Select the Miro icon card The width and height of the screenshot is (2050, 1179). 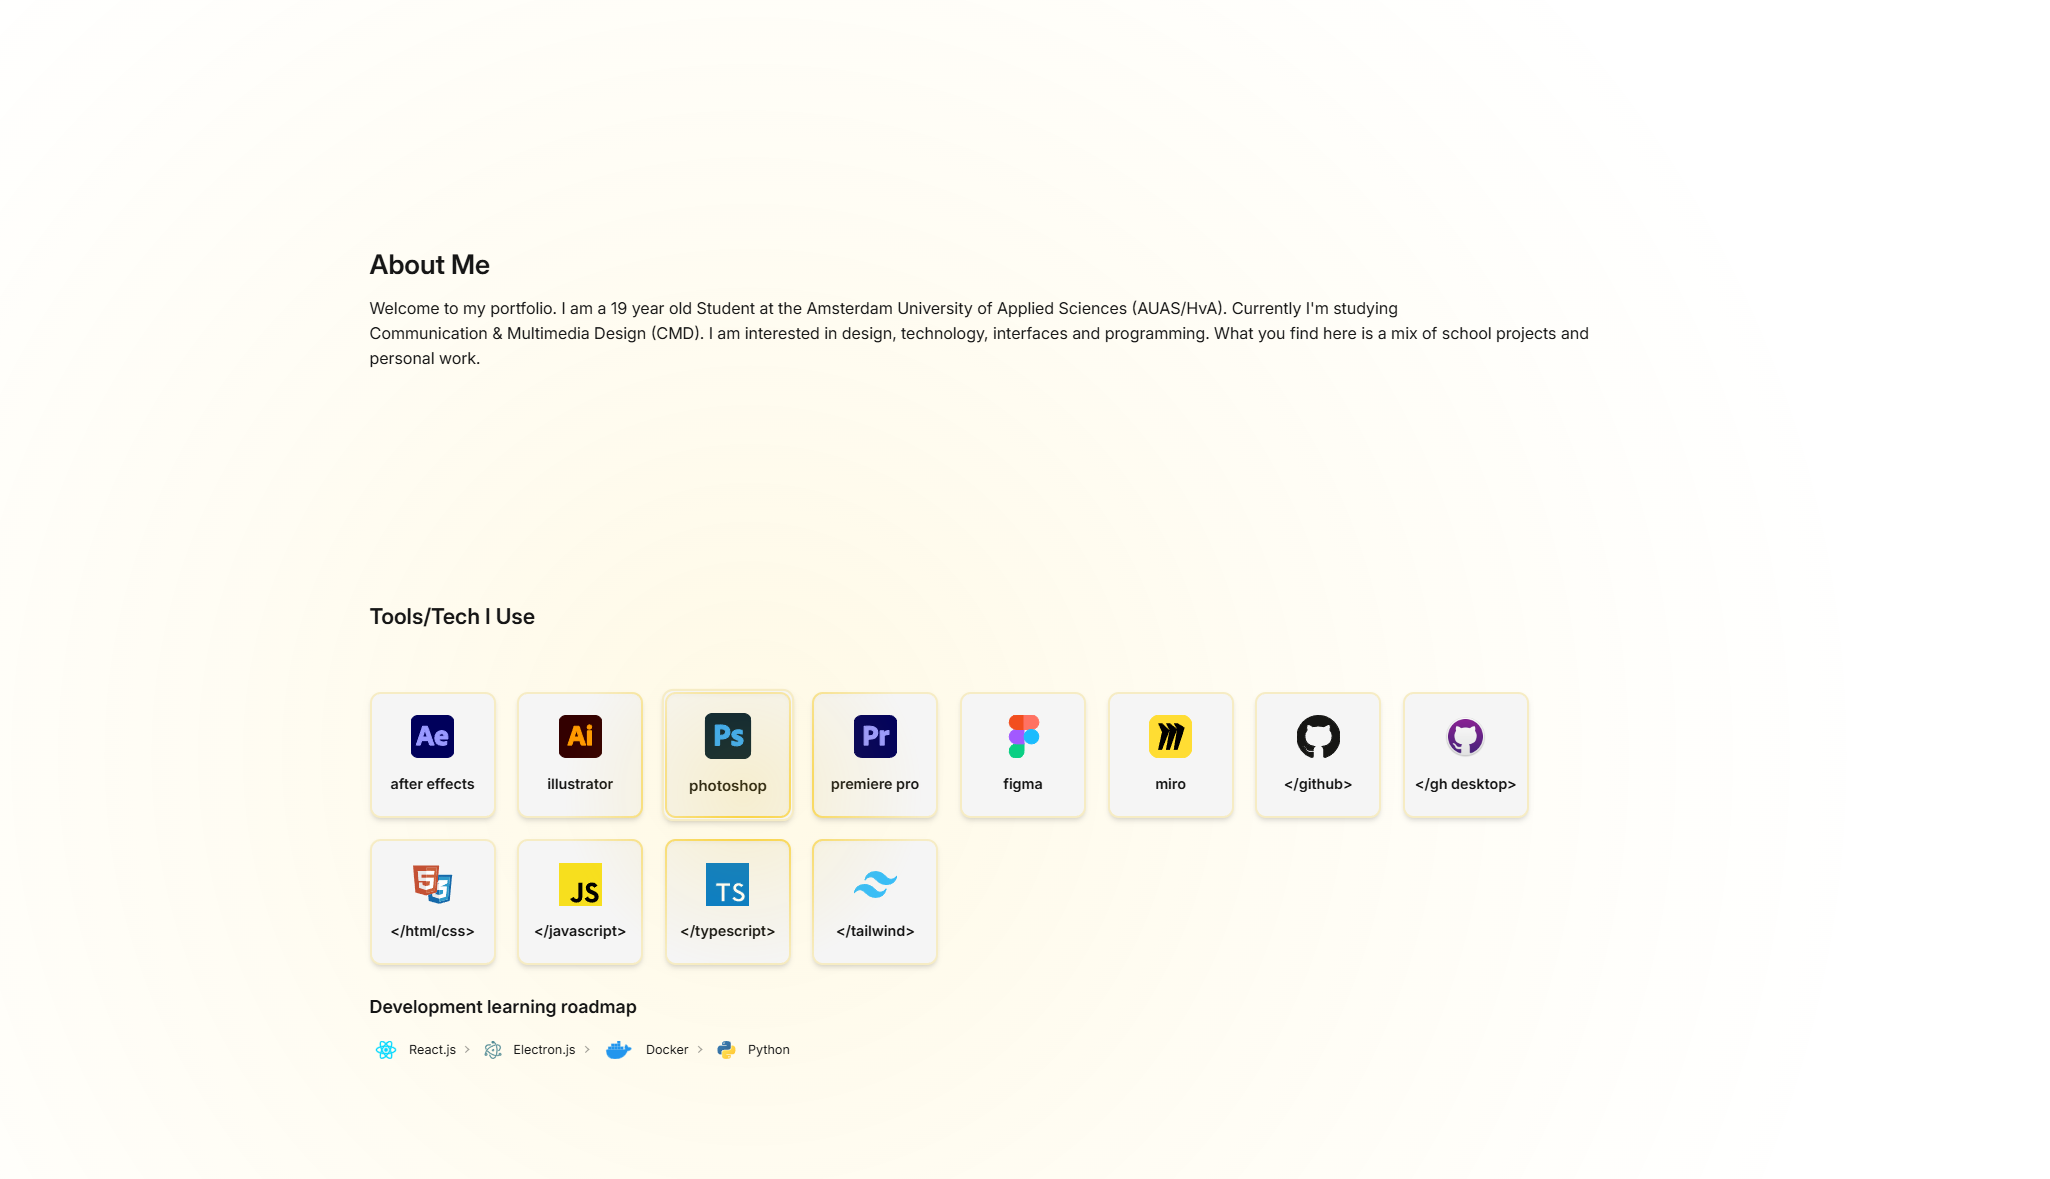tap(1170, 754)
